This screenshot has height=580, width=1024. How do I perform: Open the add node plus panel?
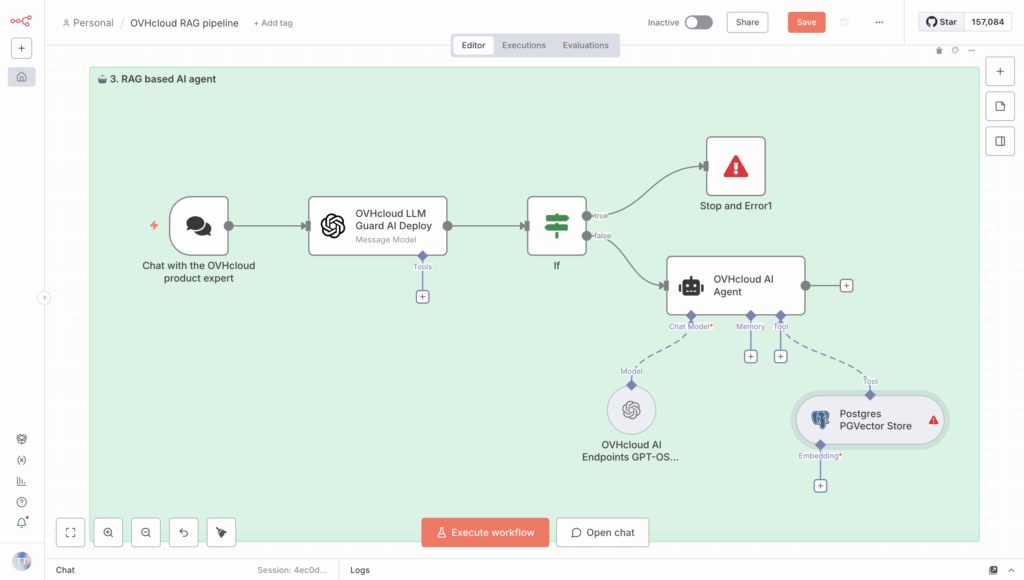1000,72
